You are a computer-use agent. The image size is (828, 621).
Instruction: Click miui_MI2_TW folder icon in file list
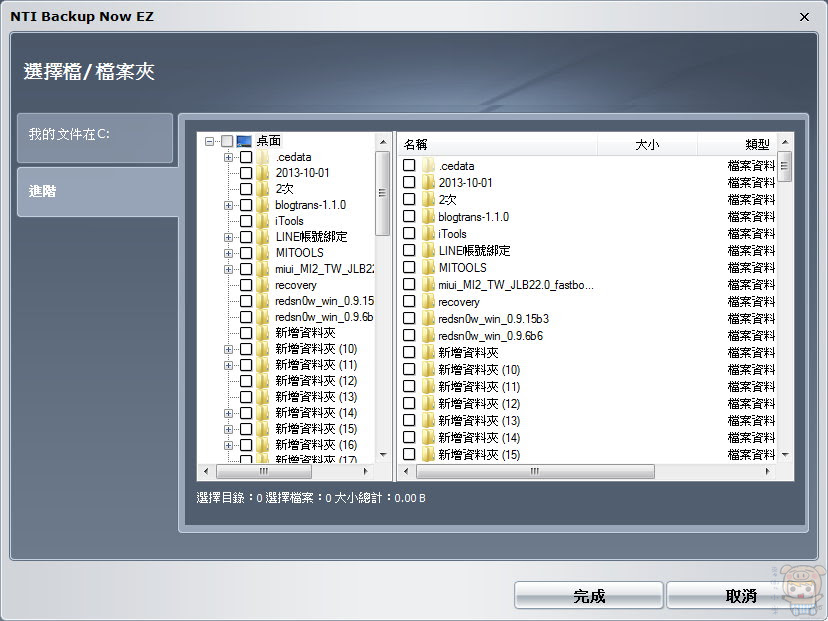pyautogui.click(x=428, y=285)
